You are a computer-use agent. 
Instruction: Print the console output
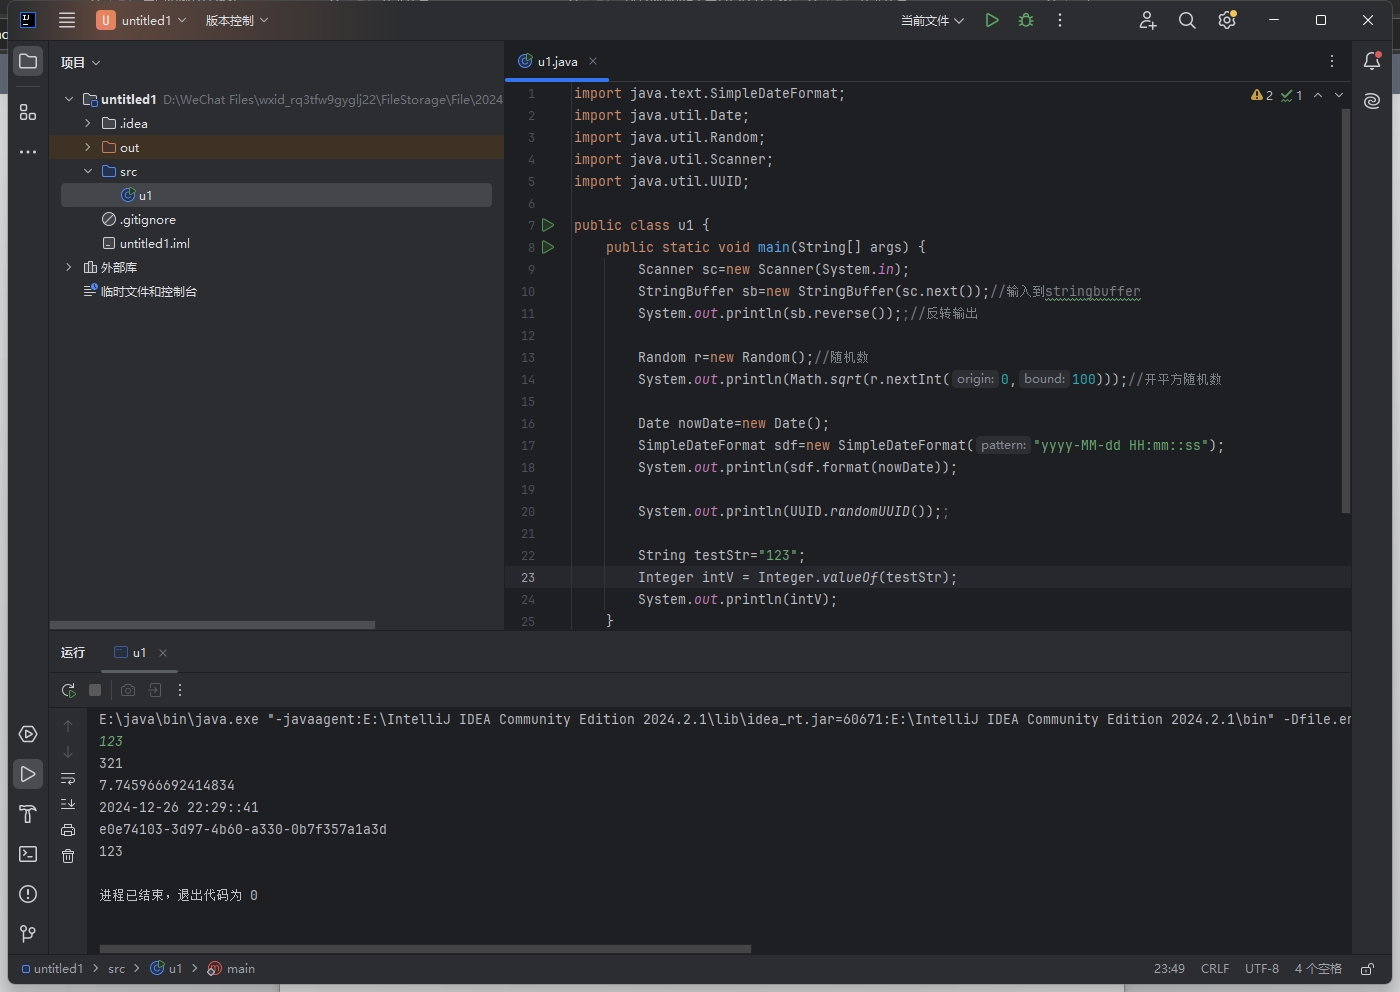click(68, 830)
